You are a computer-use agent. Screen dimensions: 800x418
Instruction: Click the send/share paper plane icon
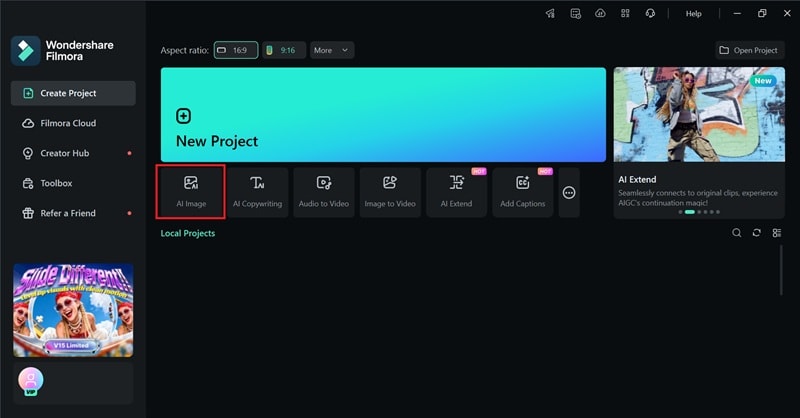[551, 14]
